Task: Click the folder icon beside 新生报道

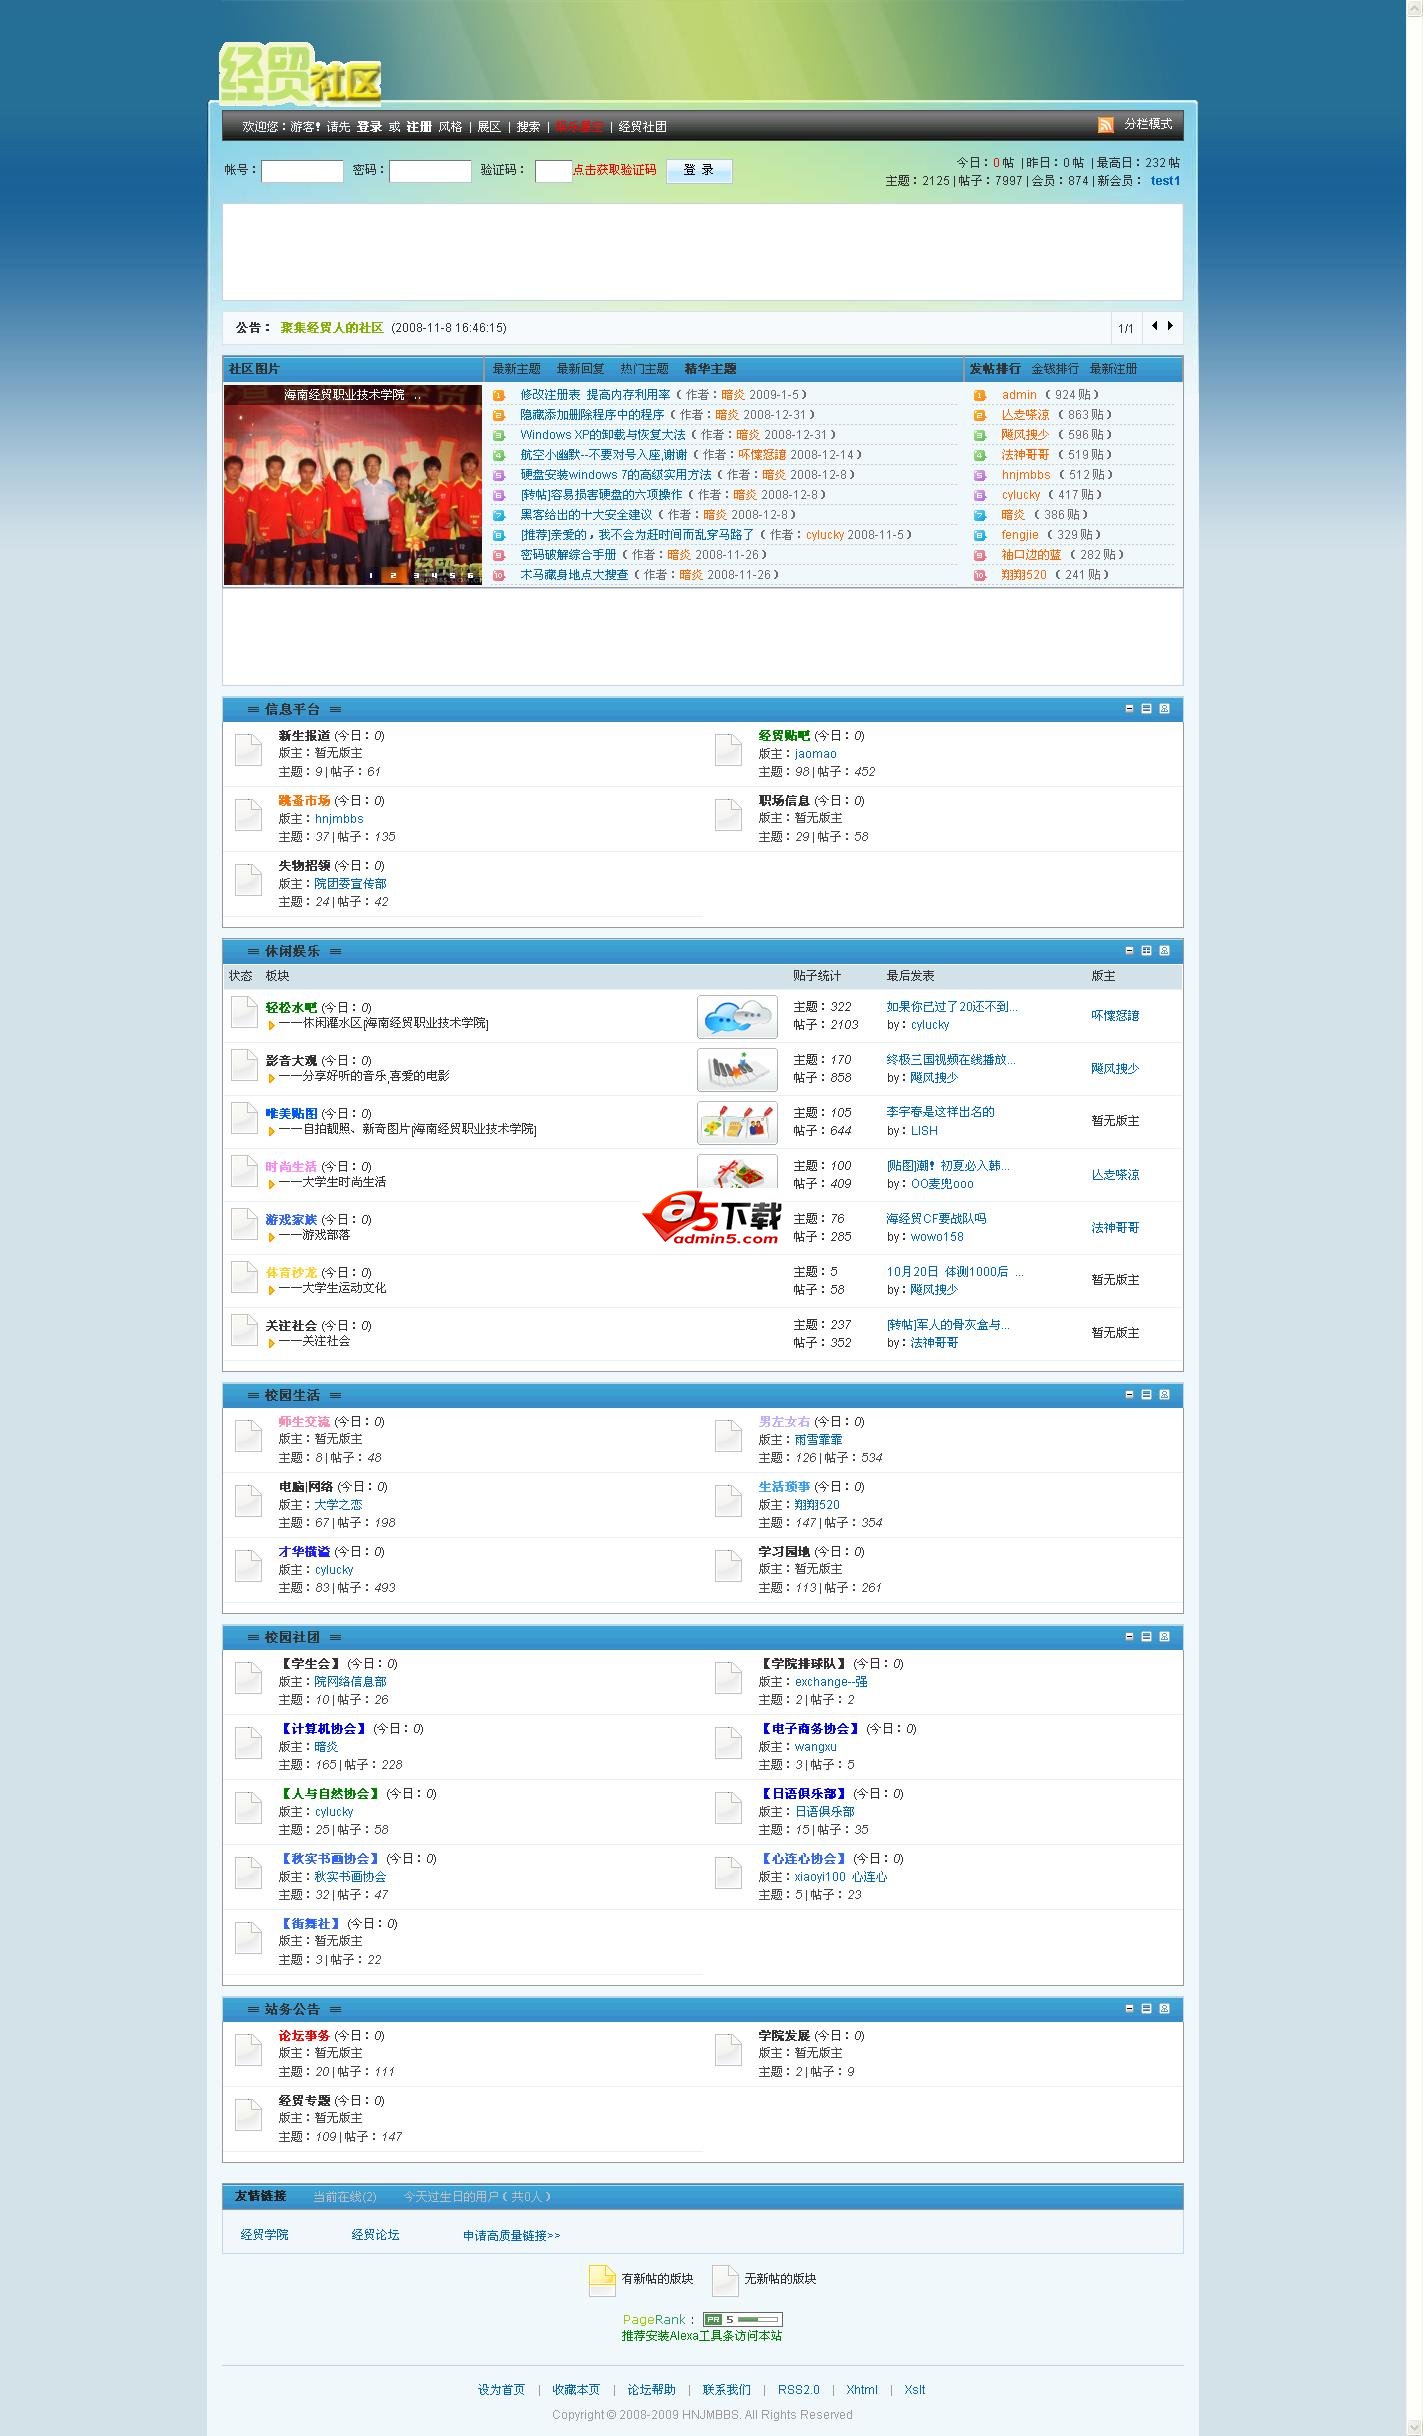Action: (248, 750)
